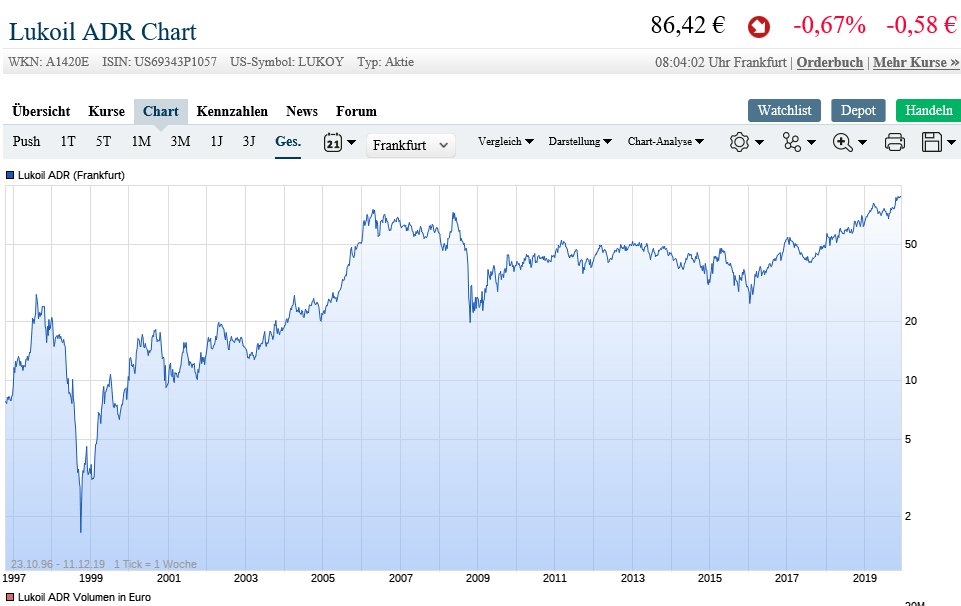Screen dimensions: 961x606
Task: Click the 1 Tick = 1 Woche text
Action: pyautogui.click(x=155, y=564)
